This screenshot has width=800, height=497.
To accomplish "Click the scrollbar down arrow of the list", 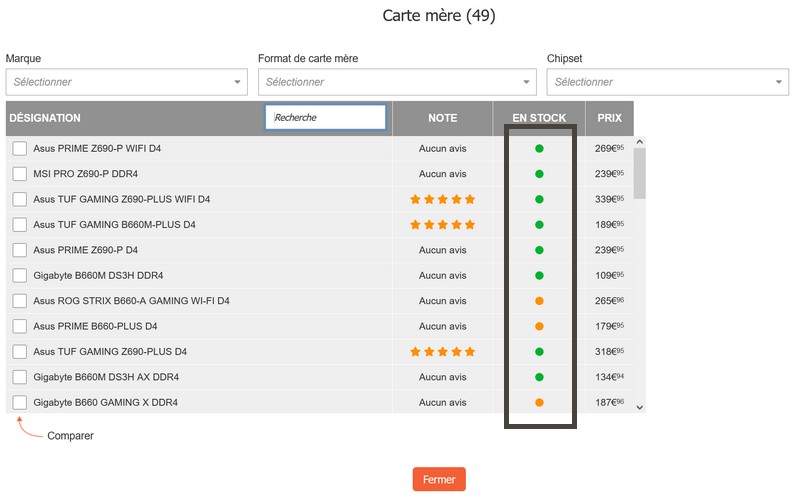I will pyautogui.click(x=640, y=407).
